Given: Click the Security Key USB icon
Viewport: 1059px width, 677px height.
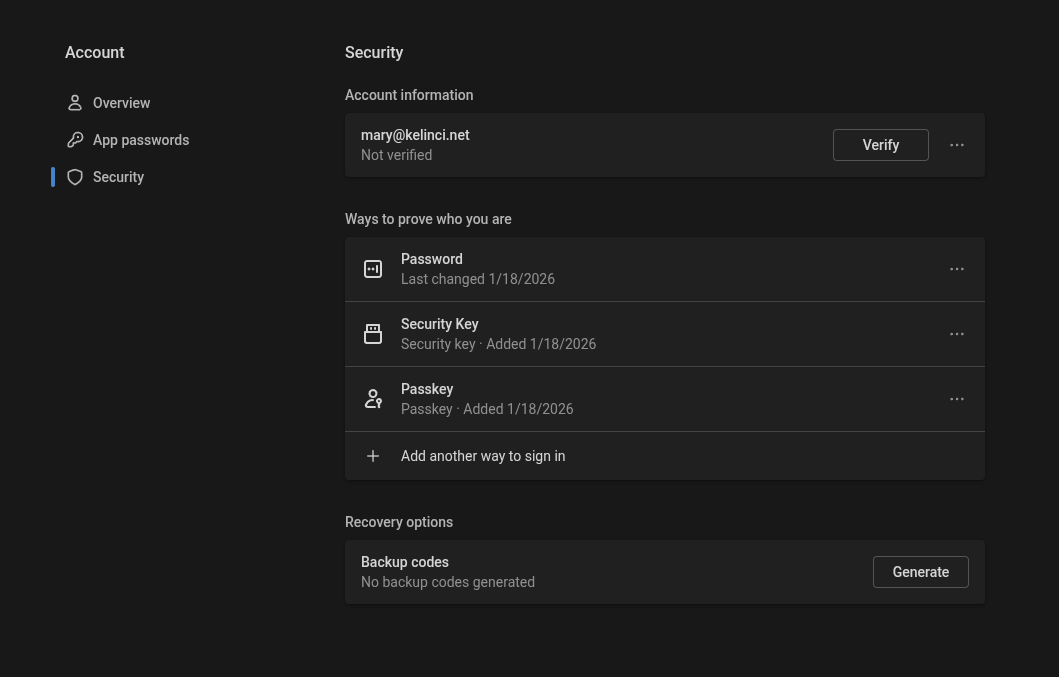Looking at the screenshot, I should [373, 334].
